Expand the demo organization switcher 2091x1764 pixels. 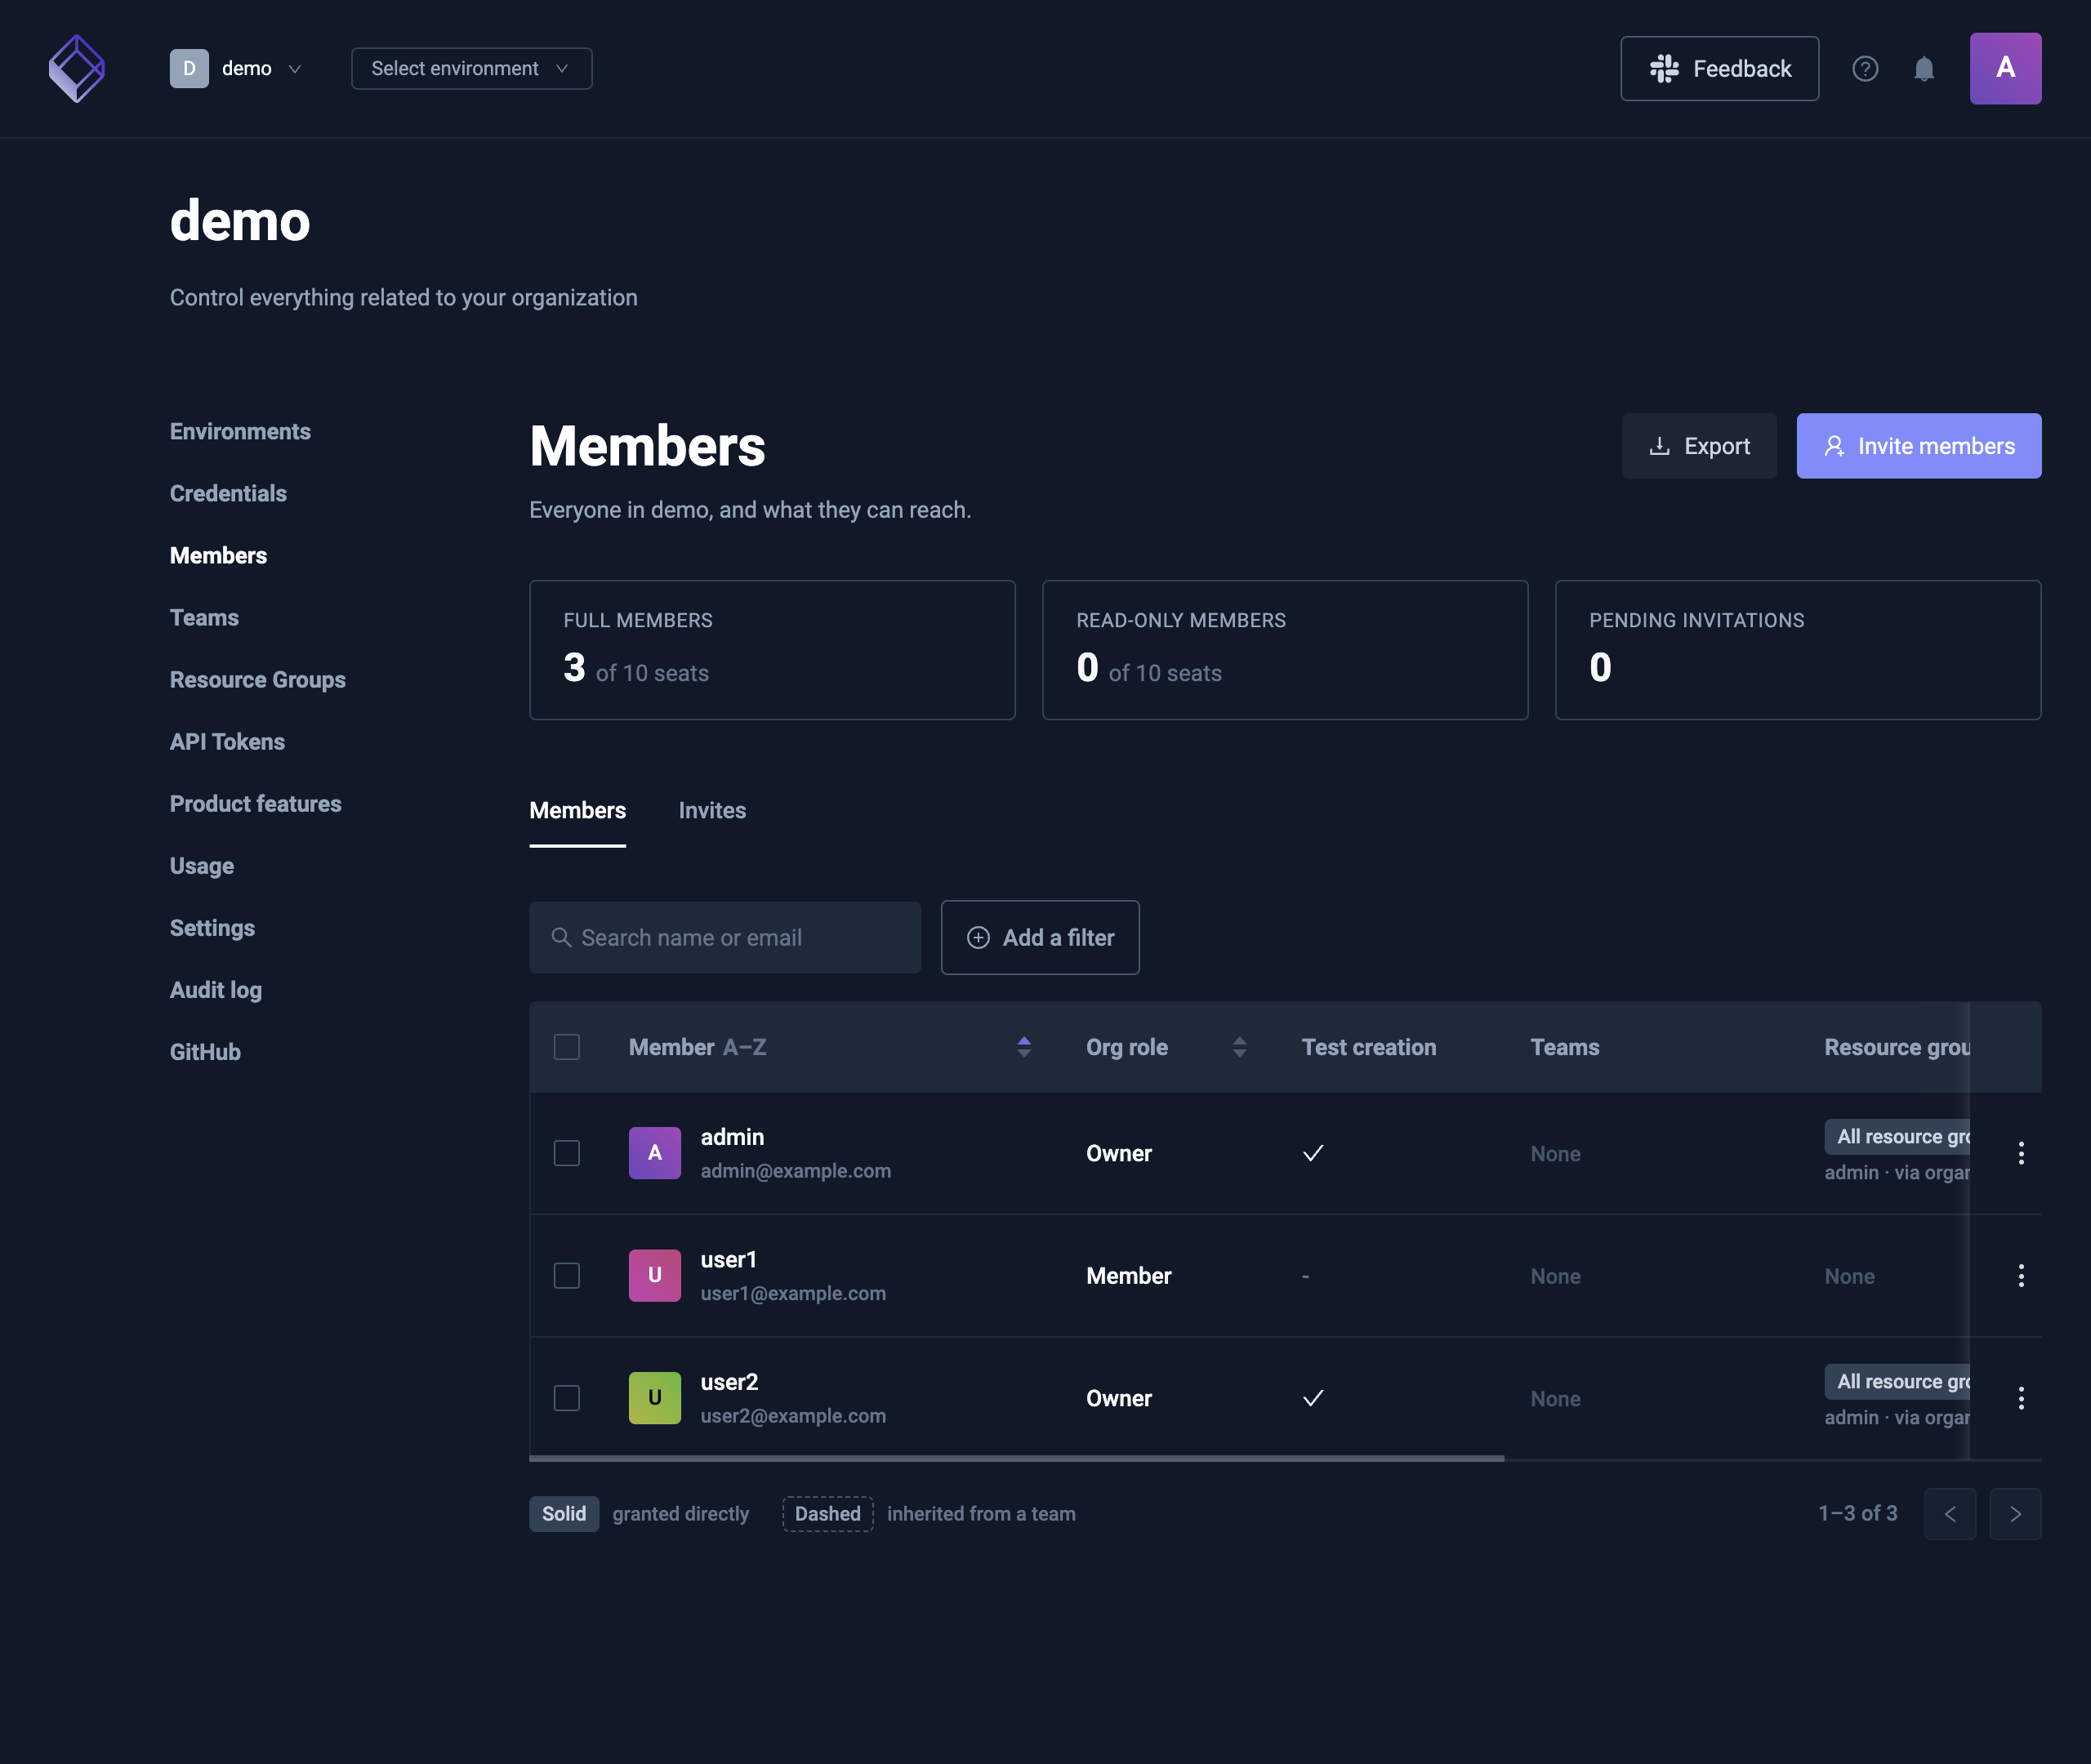coord(237,68)
